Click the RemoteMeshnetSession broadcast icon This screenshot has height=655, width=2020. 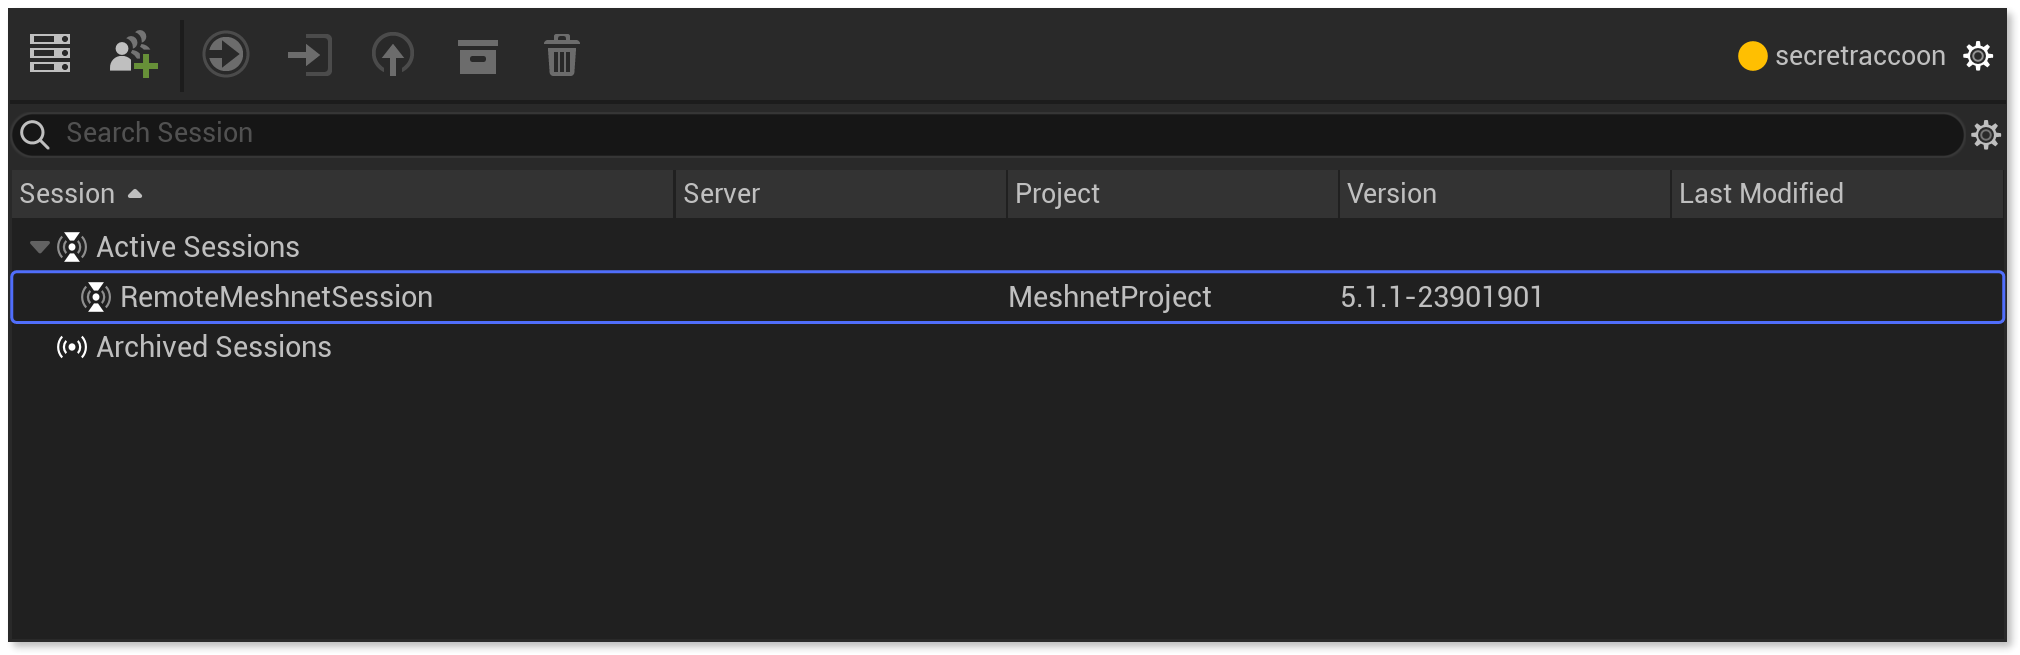95,297
